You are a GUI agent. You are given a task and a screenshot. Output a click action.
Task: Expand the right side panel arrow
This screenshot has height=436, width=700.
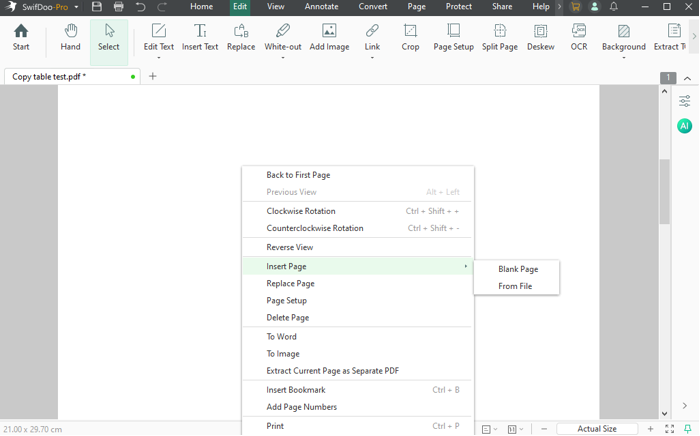tap(685, 405)
